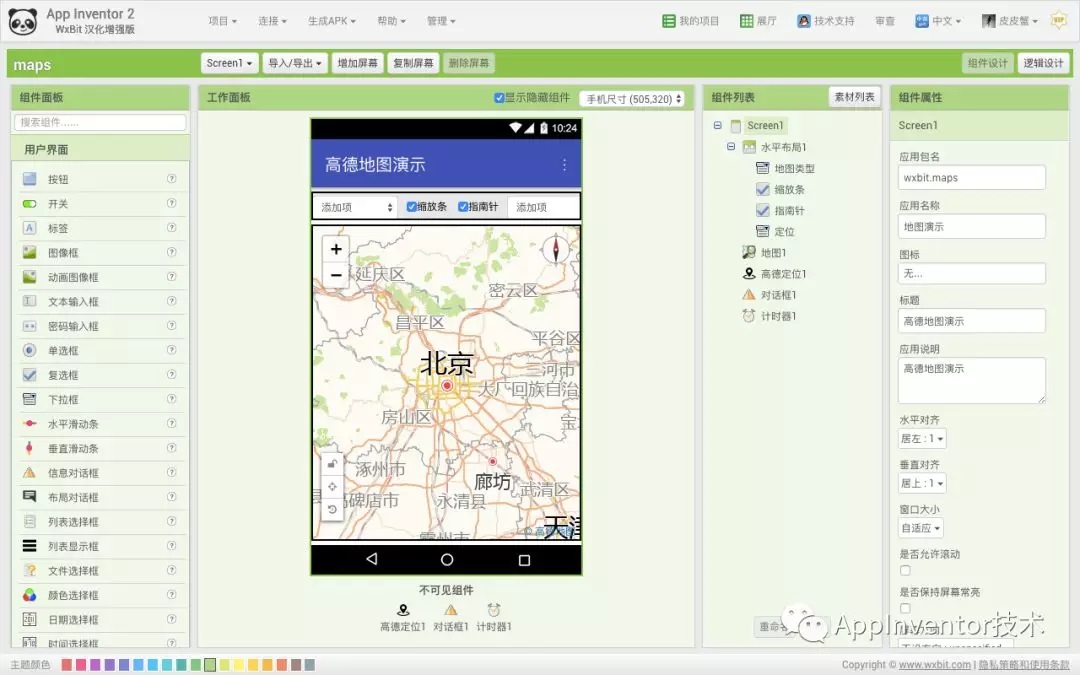The width and height of the screenshot is (1080, 675).
Task: Collapse the 水平布局1 tree node
Action: click(x=731, y=147)
